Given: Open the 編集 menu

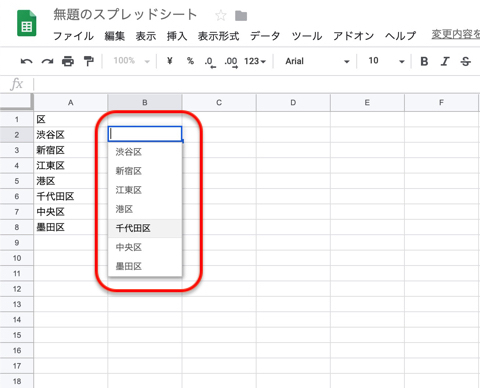Looking at the screenshot, I should point(115,36).
